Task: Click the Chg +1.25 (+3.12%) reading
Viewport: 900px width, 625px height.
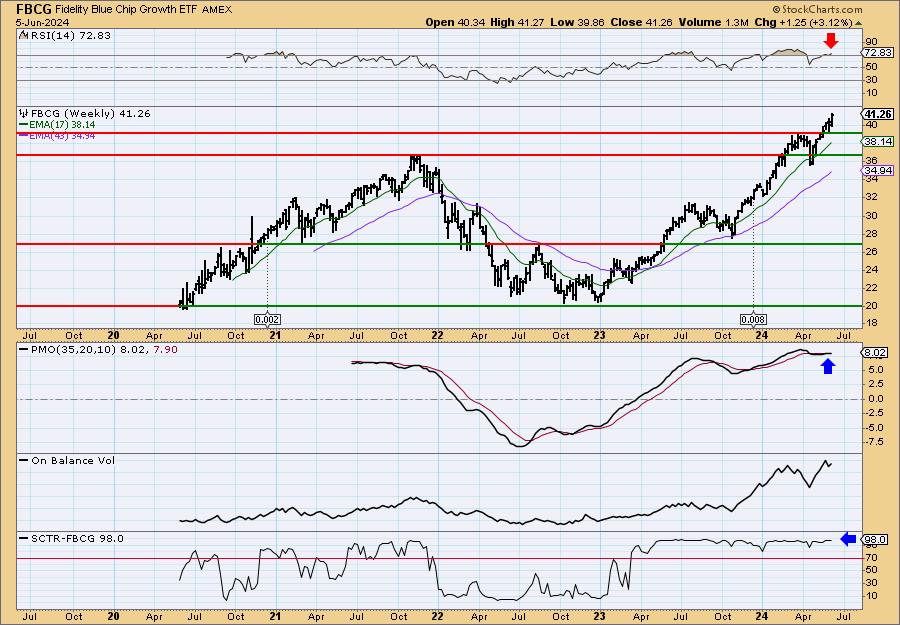Action: point(804,22)
